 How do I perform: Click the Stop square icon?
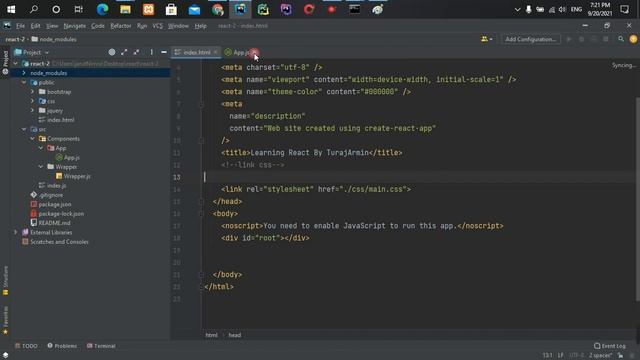tap(606, 39)
